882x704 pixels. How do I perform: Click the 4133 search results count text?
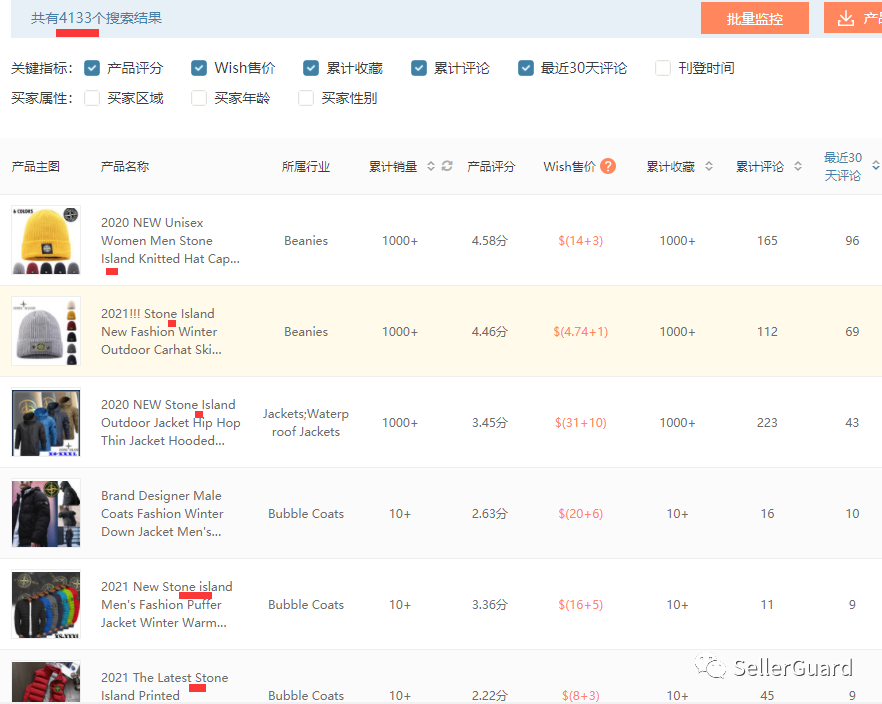click(x=96, y=19)
